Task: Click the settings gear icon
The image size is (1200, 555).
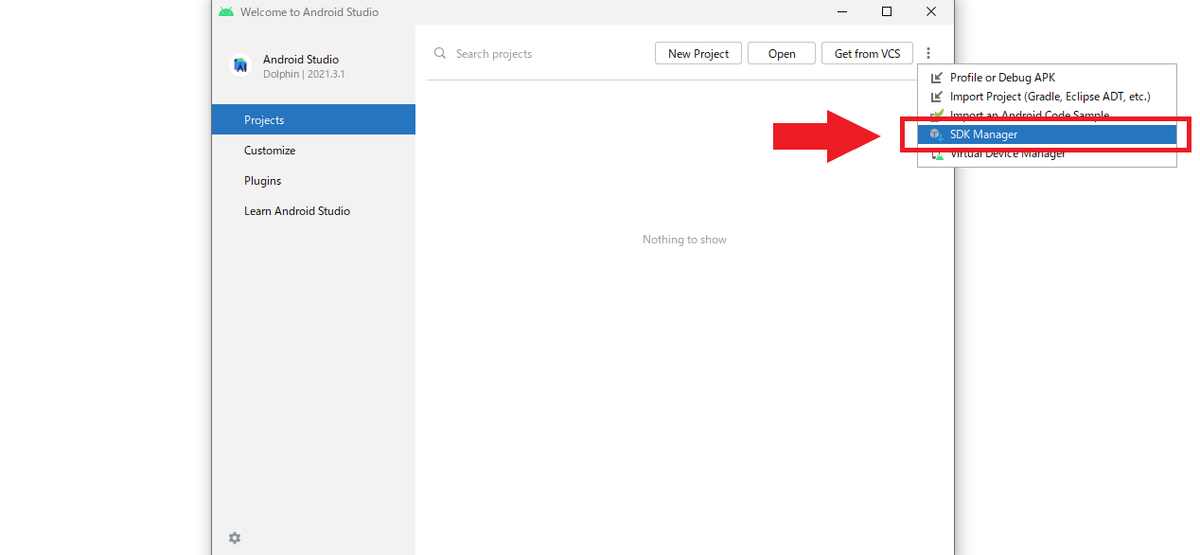Action: [234, 538]
